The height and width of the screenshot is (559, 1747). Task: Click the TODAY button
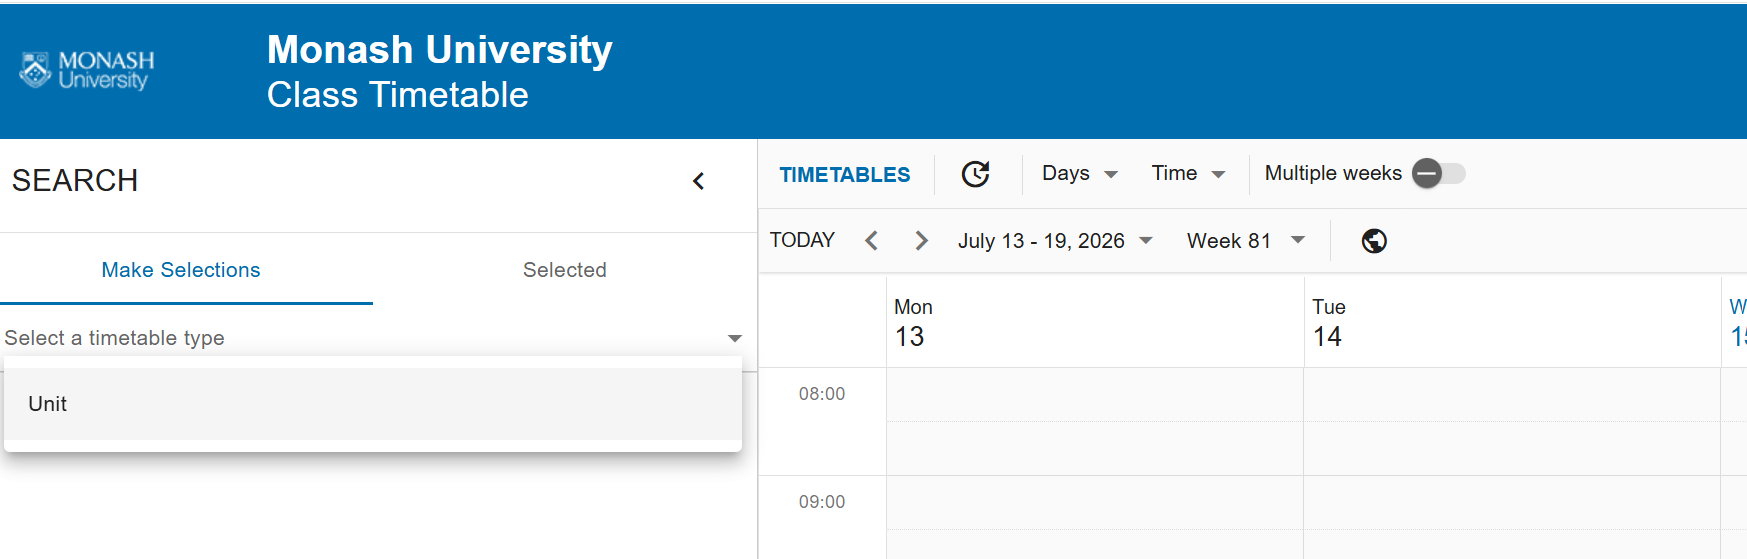tap(802, 240)
